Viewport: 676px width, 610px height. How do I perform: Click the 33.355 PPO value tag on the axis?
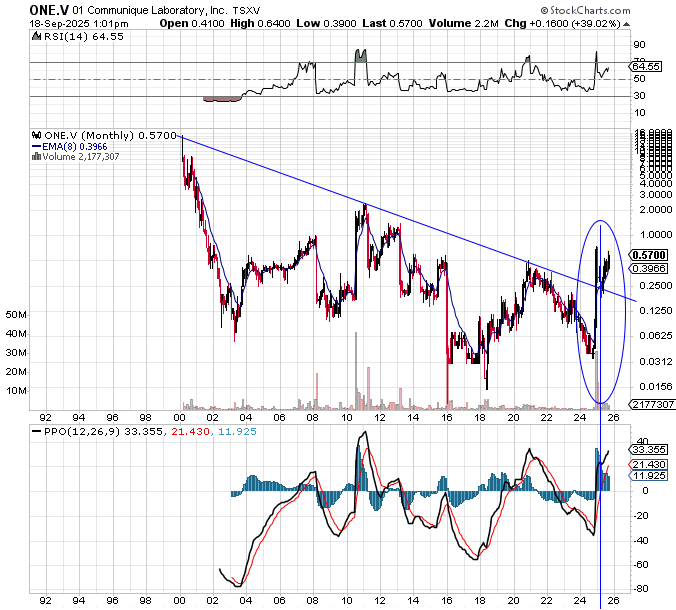coord(649,450)
